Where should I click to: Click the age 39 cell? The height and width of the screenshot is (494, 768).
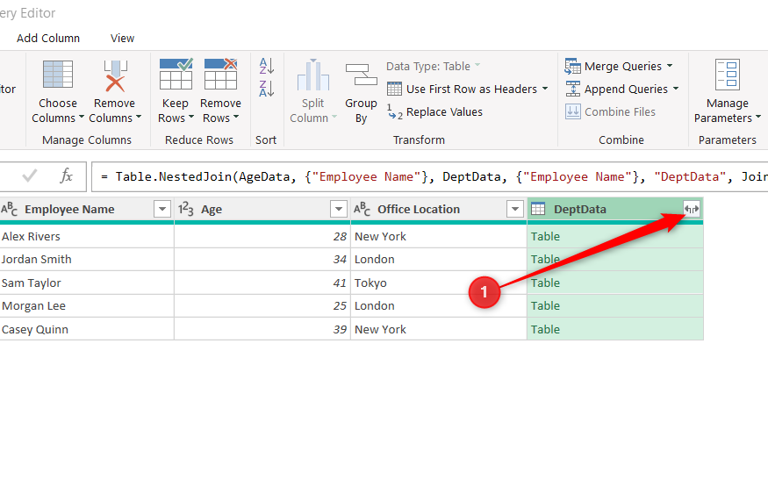(262, 329)
